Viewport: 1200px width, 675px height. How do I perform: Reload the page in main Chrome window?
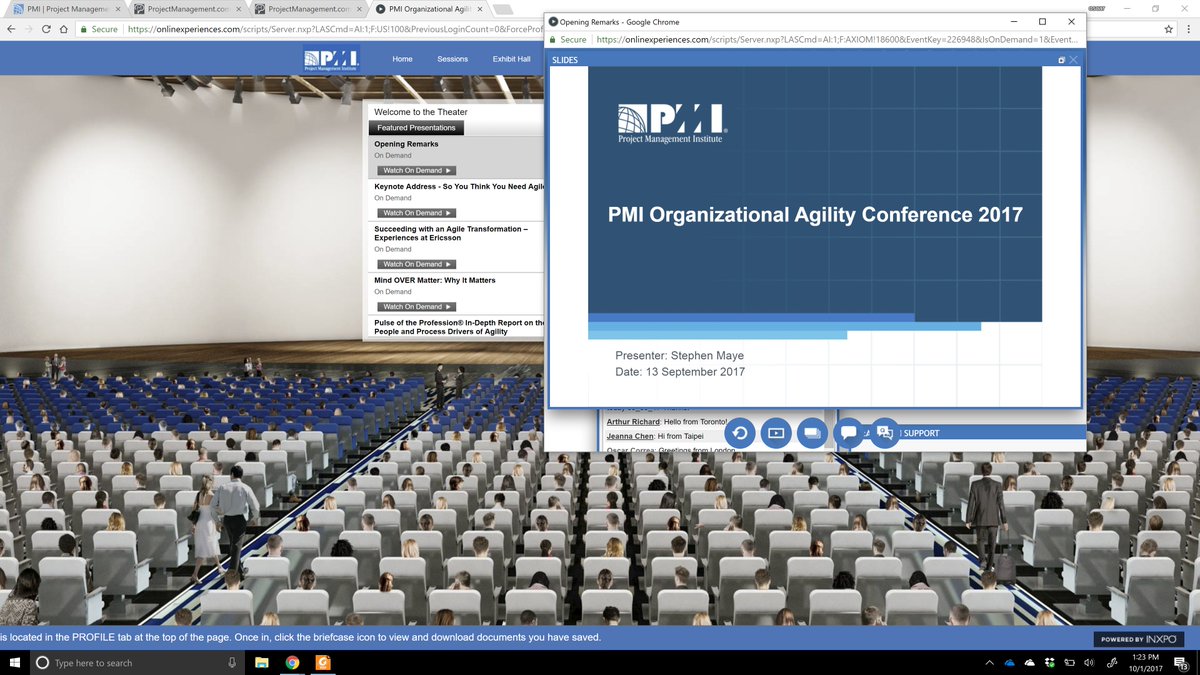[47, 30]
